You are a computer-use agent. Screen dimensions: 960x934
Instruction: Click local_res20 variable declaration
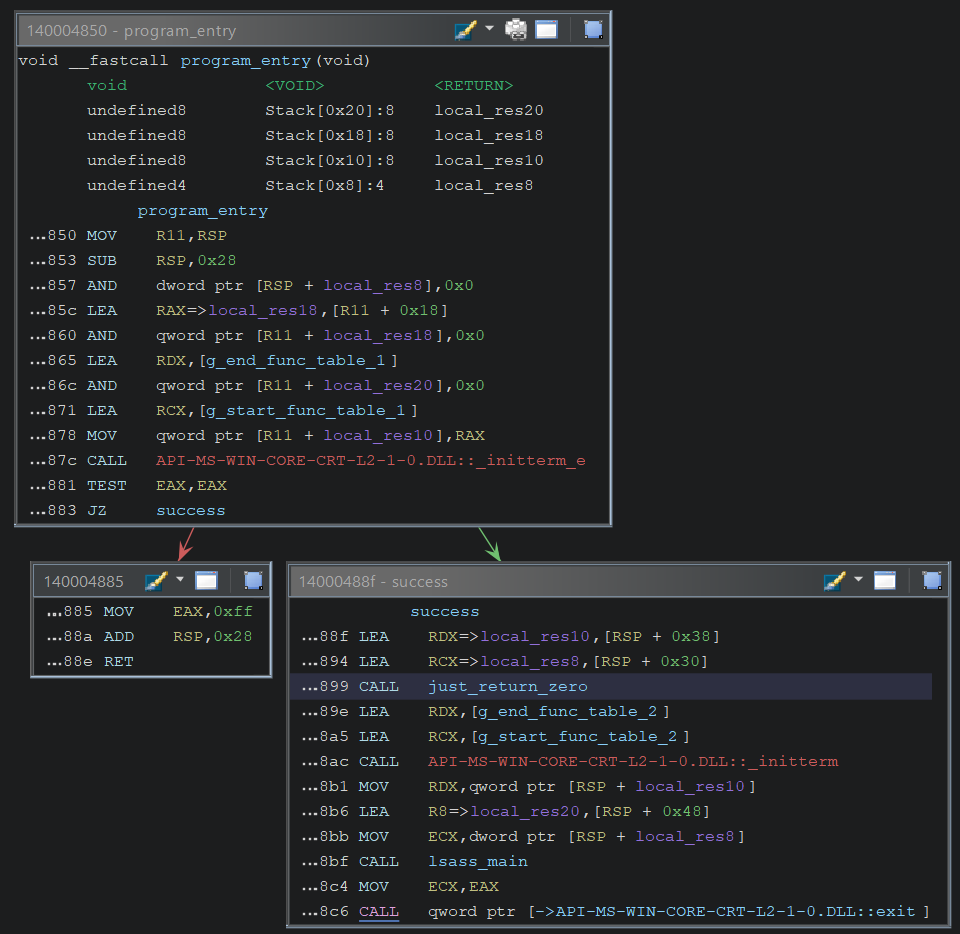(489, 111)
